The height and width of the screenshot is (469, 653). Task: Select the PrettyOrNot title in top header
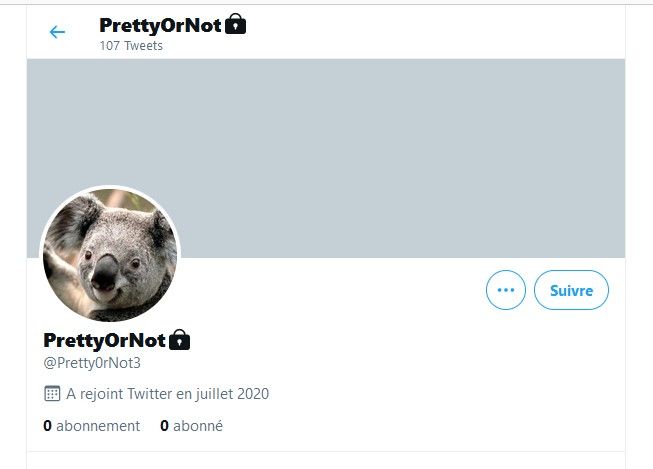tap(160, 24)
